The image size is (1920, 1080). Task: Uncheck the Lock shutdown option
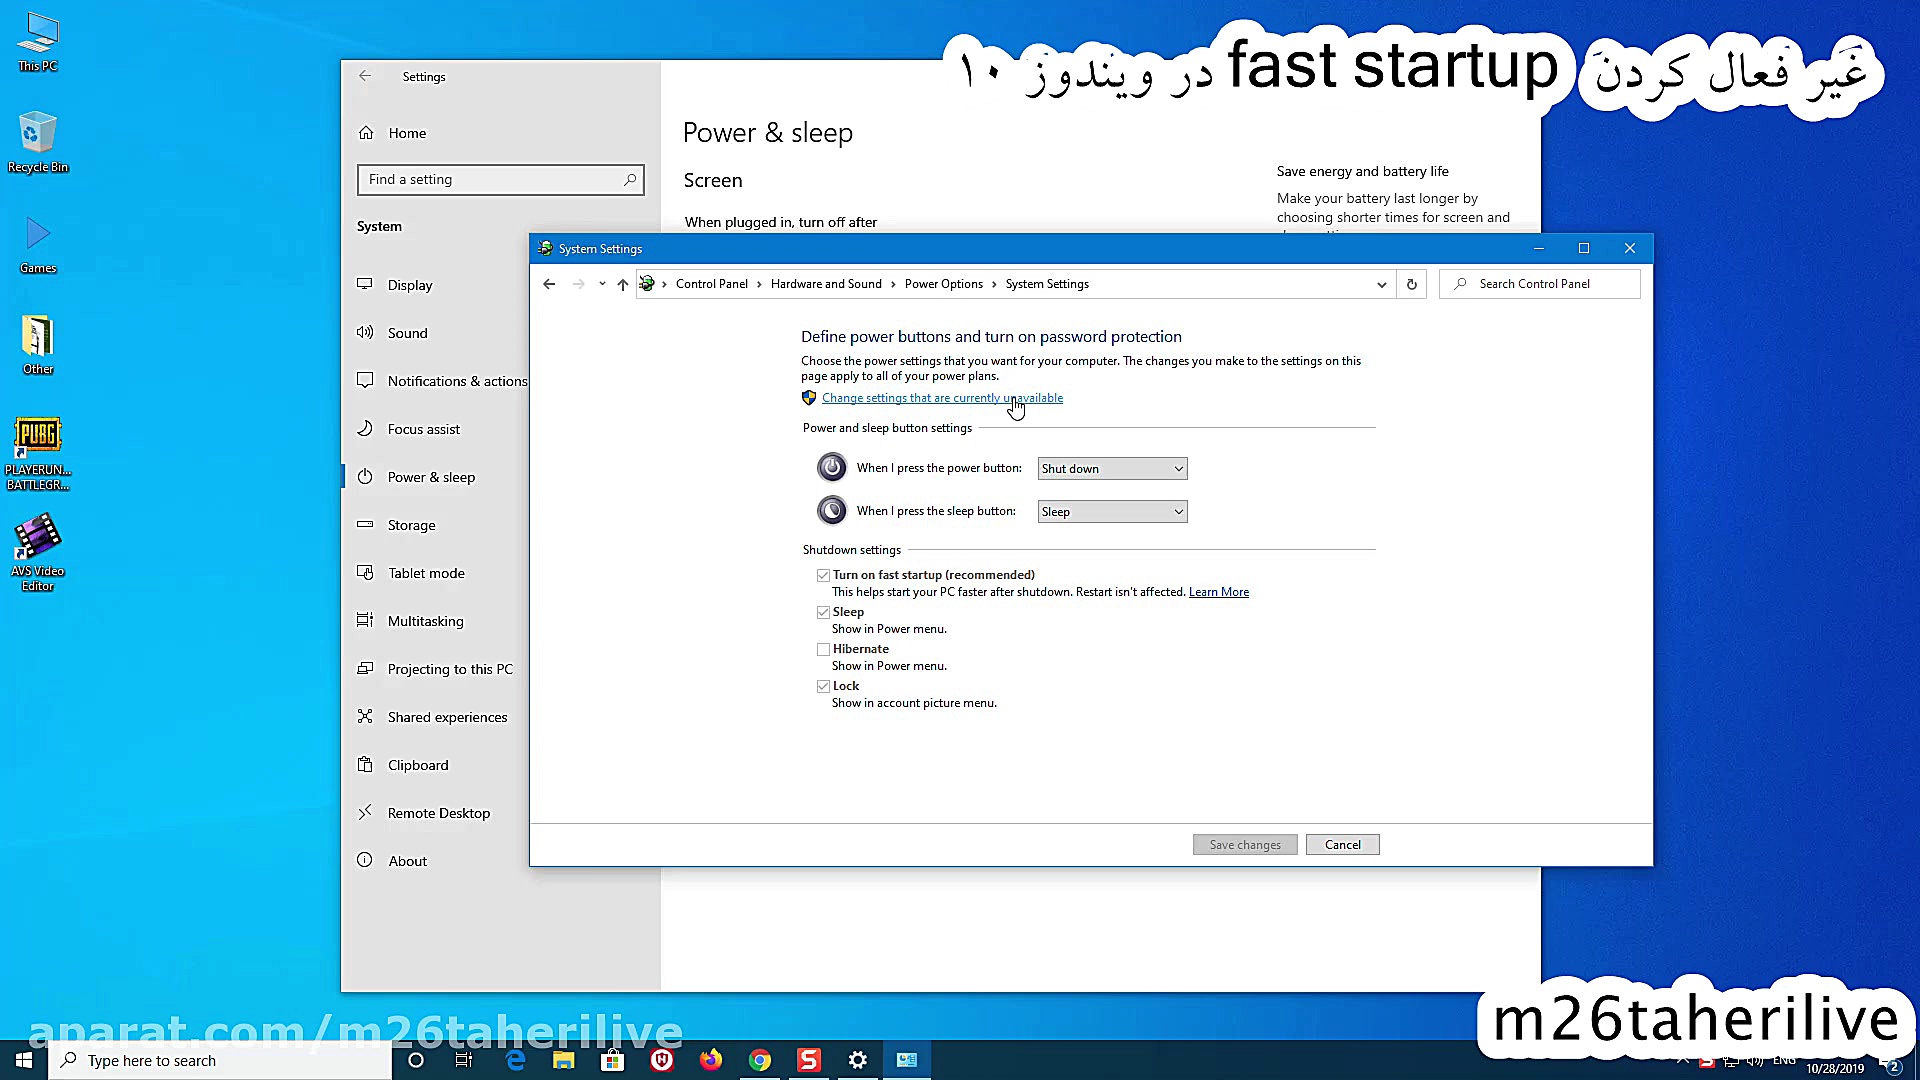pyautogui.click(x=823, y=686)
